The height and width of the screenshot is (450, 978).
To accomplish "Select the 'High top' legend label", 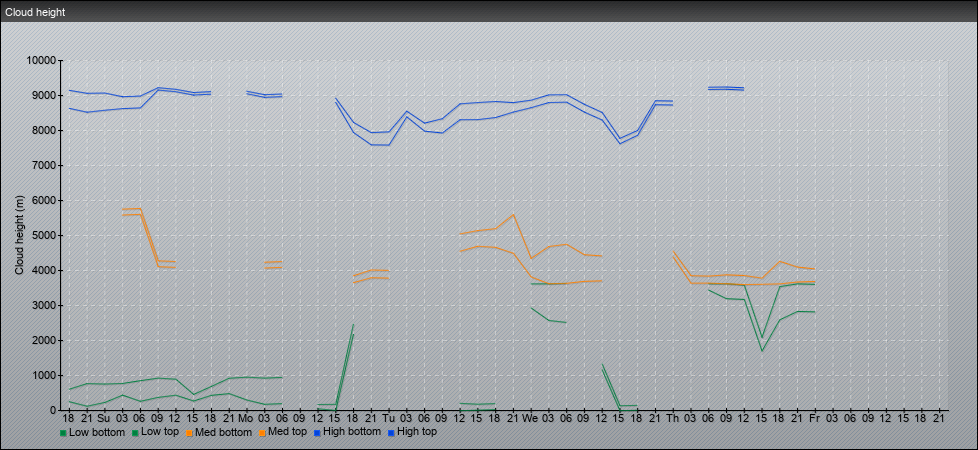I will [417, 431].
